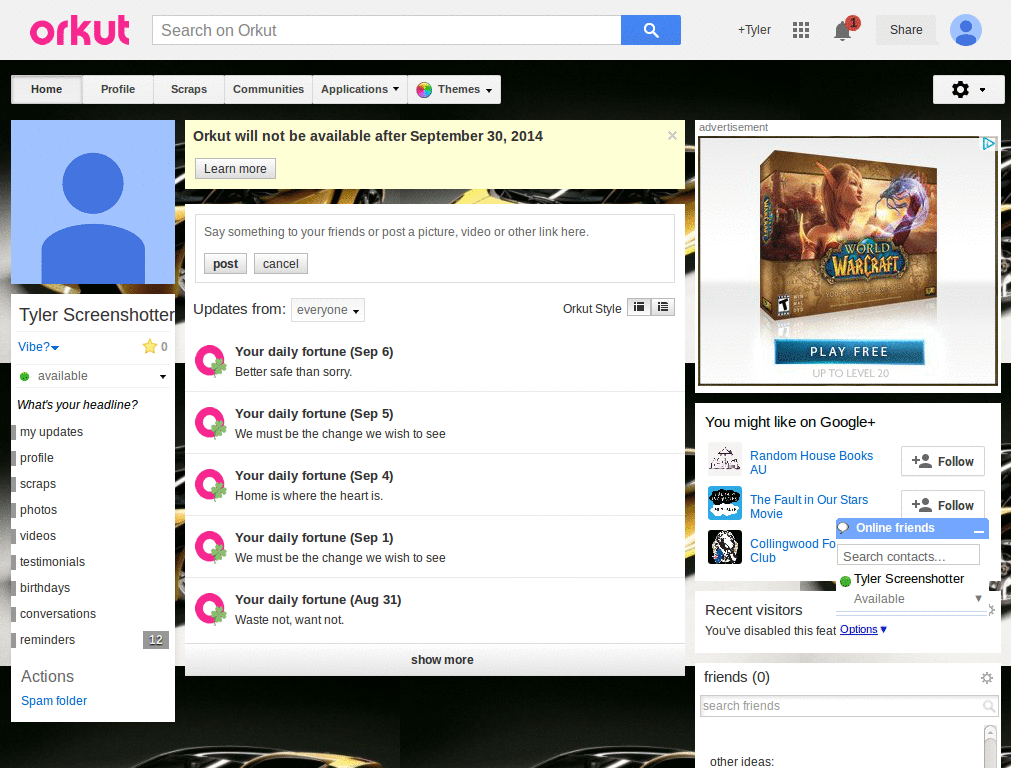
Task: Click the green available status dot
Action: [x=25, y=376]
